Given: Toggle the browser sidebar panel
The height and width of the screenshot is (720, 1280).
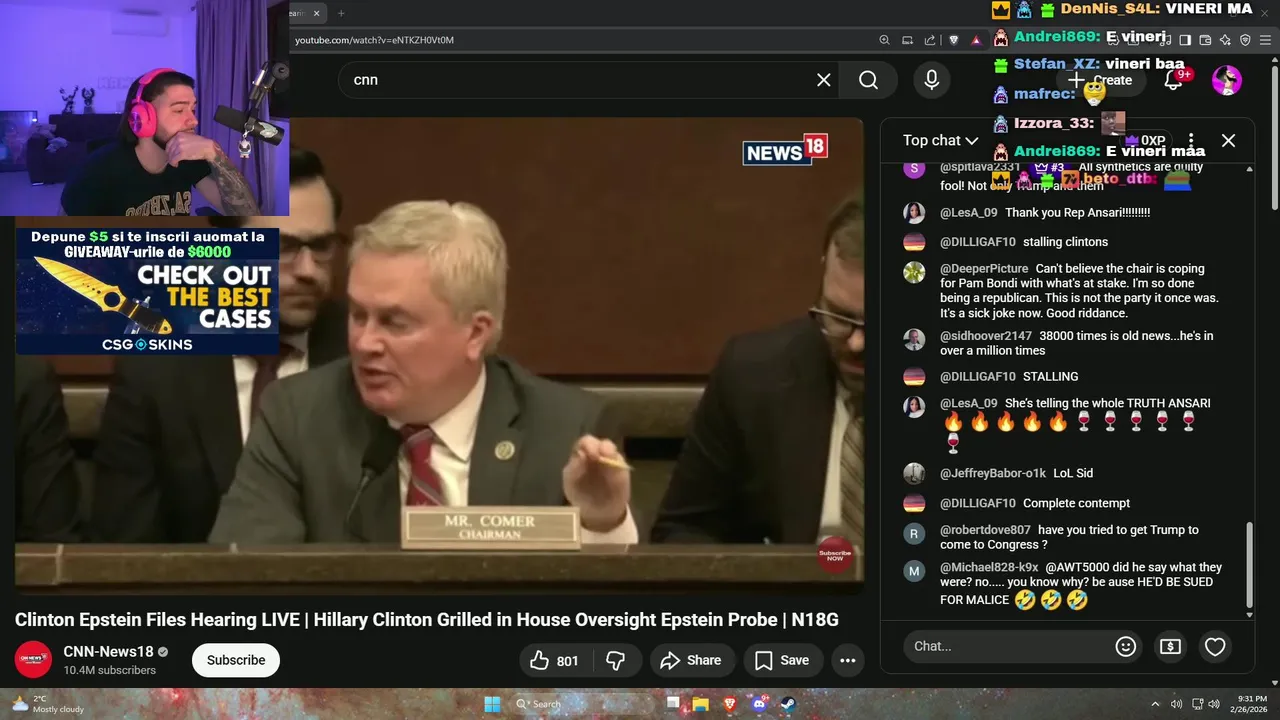Looking at the screenshot, I should [x=1185, y=40].
